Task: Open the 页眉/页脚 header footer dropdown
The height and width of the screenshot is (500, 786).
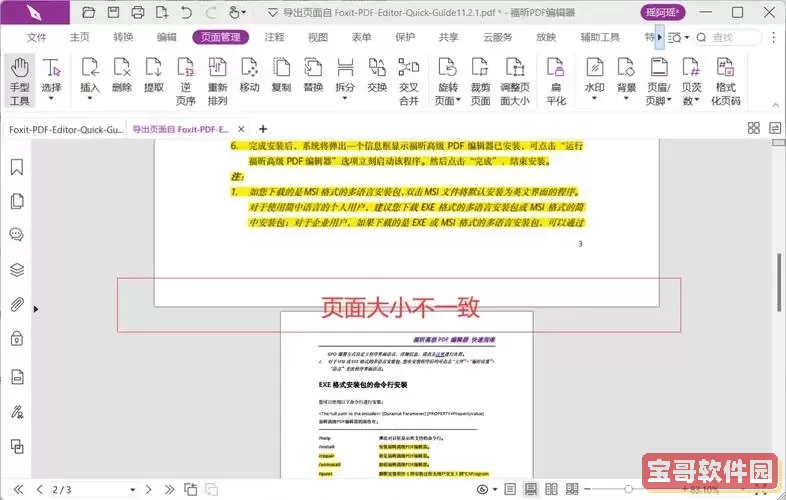Action: pos(669,100)
